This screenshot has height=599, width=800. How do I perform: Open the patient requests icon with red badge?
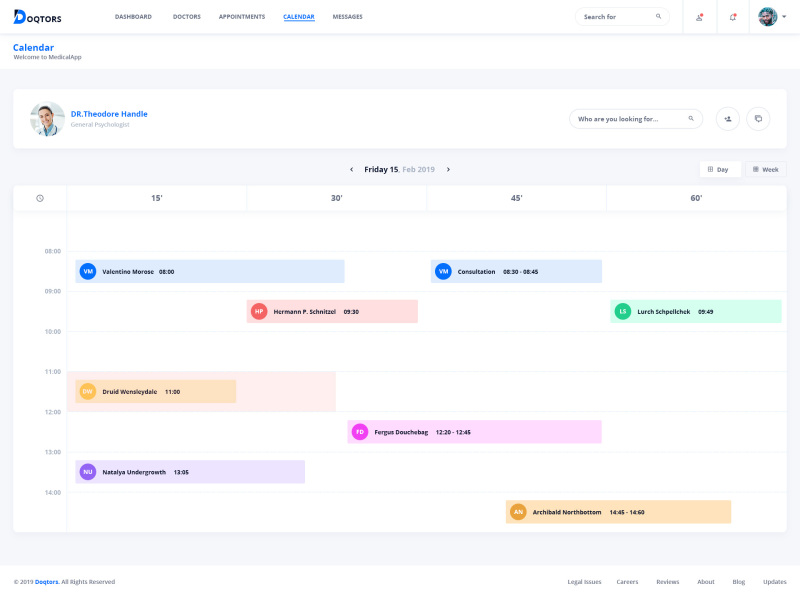pyautogui.click(x=699, y=16)
